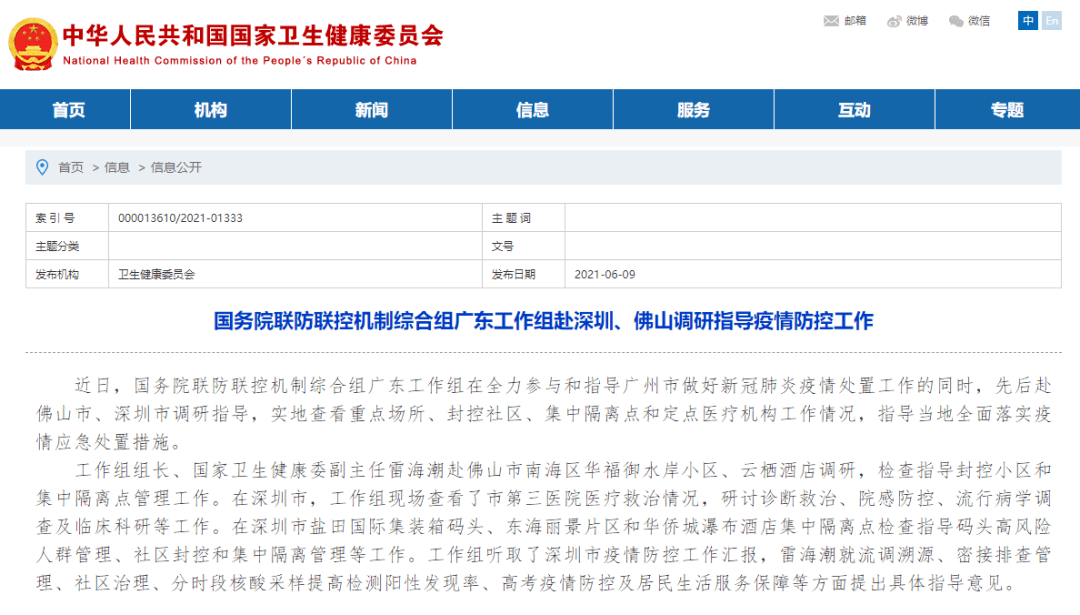Click the location pin icon in breadcrumb
This screenshot has height=615, width=1080.
coord(42,167)
